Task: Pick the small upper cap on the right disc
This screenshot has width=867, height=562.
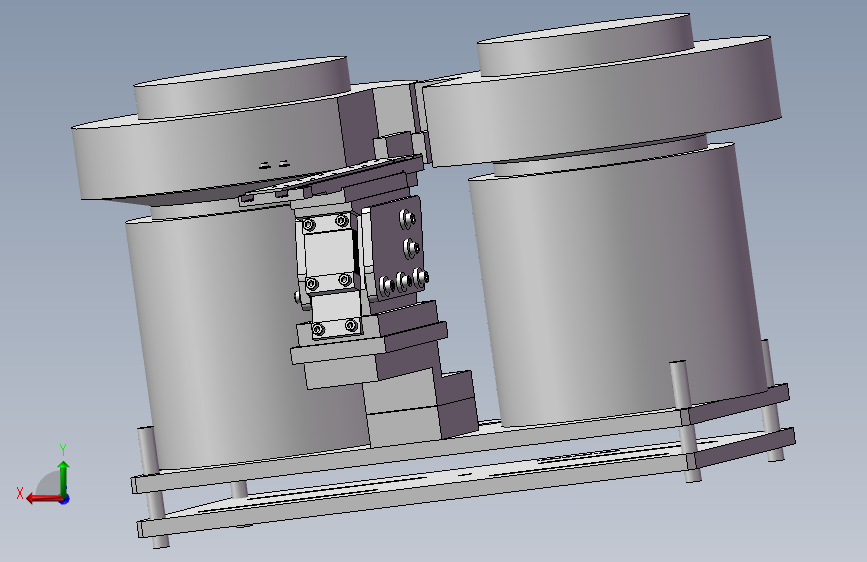Action: pyautogui.click(x=585, y=43)
